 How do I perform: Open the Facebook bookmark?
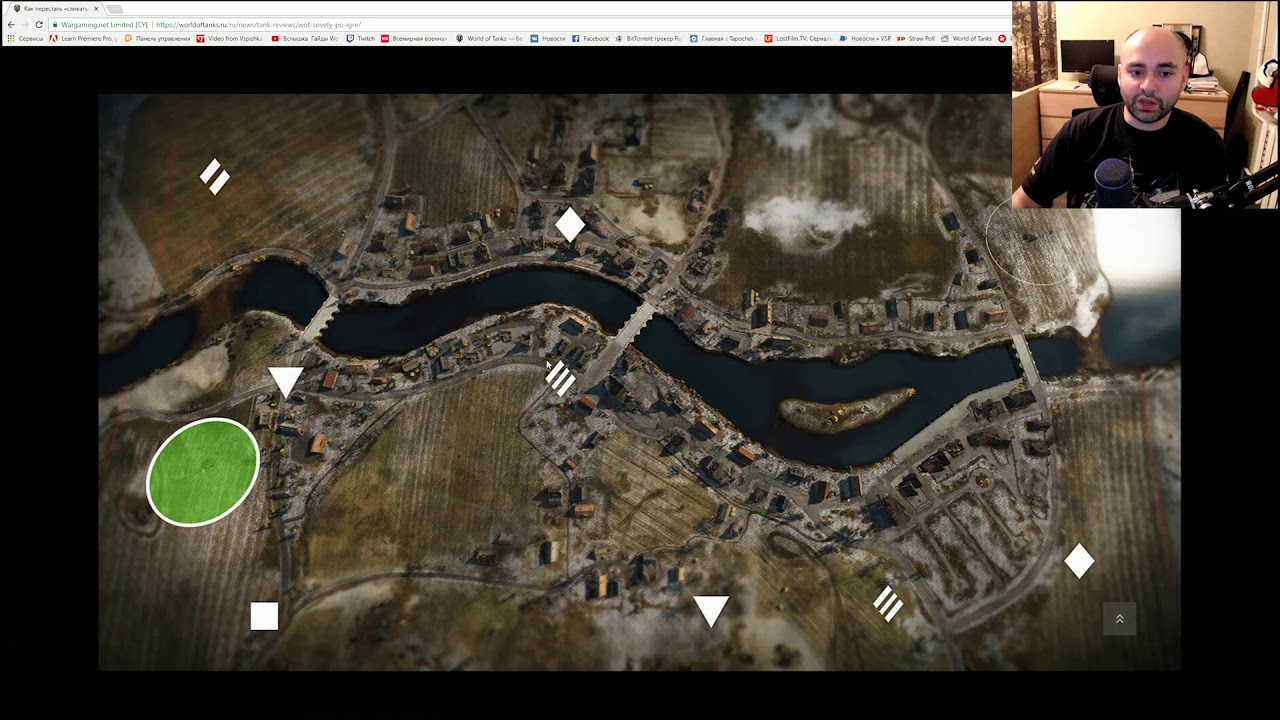(590, 38)
